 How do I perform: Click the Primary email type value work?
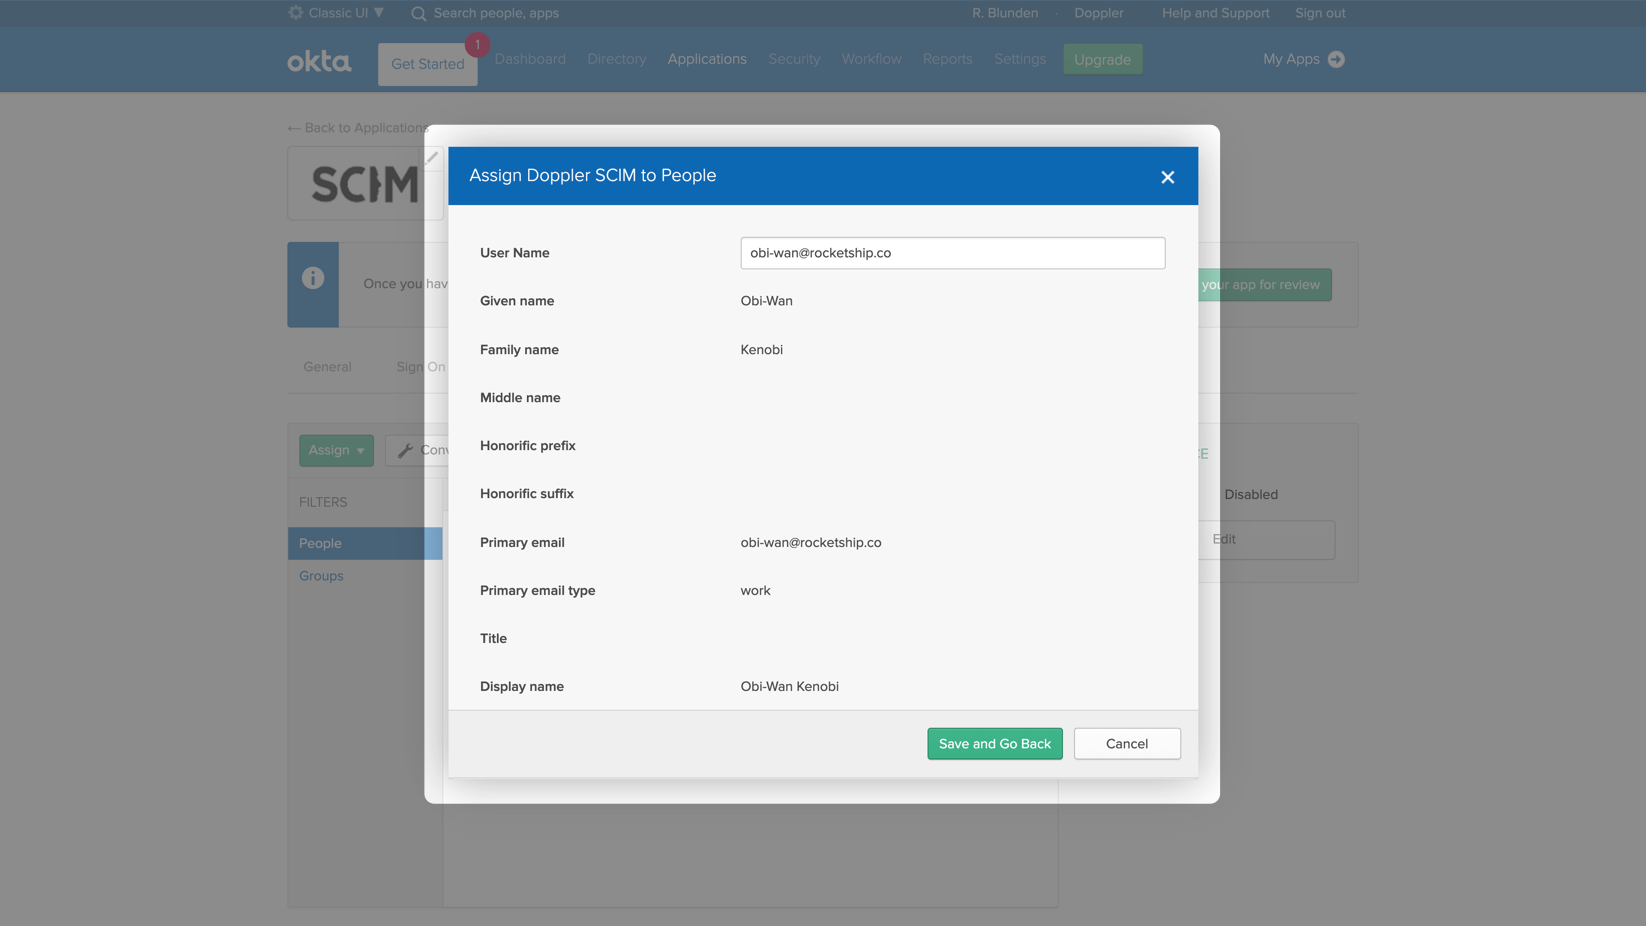pyautogui.click(x=755, y=590)
